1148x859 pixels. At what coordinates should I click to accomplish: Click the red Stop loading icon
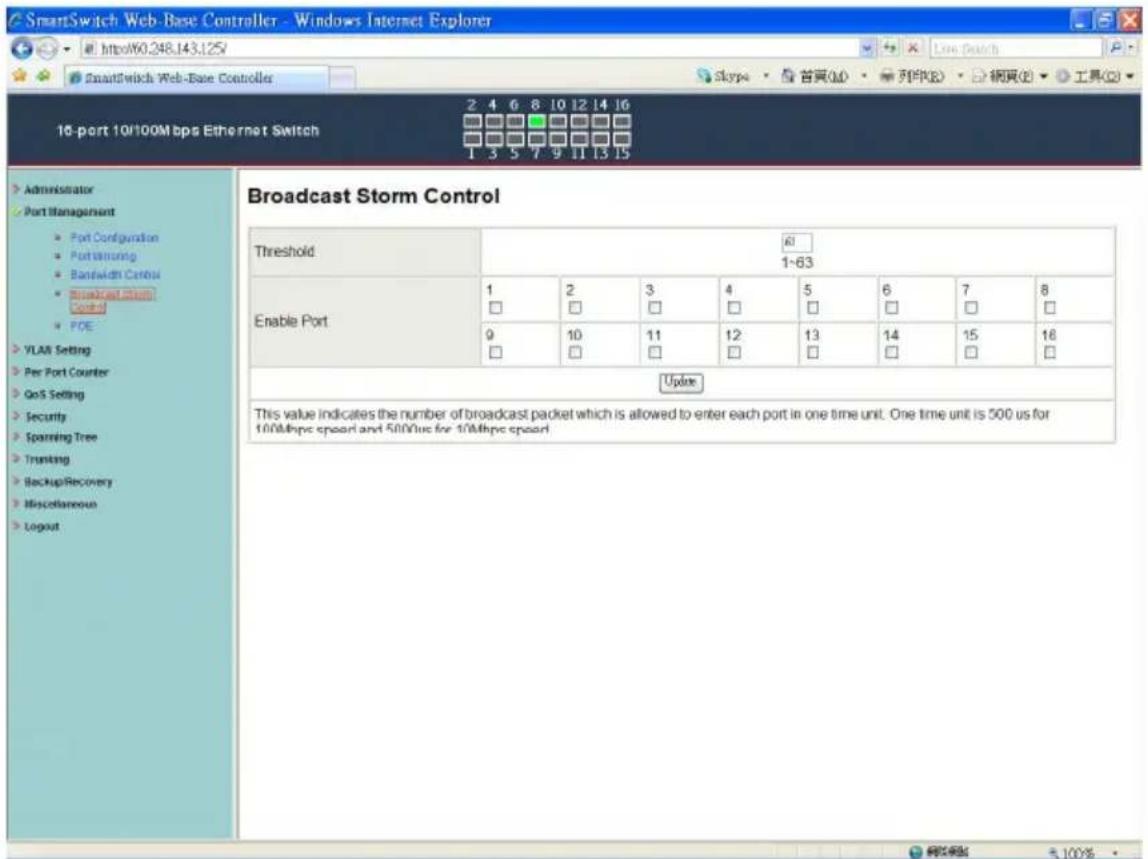click(x=913, y=48)
